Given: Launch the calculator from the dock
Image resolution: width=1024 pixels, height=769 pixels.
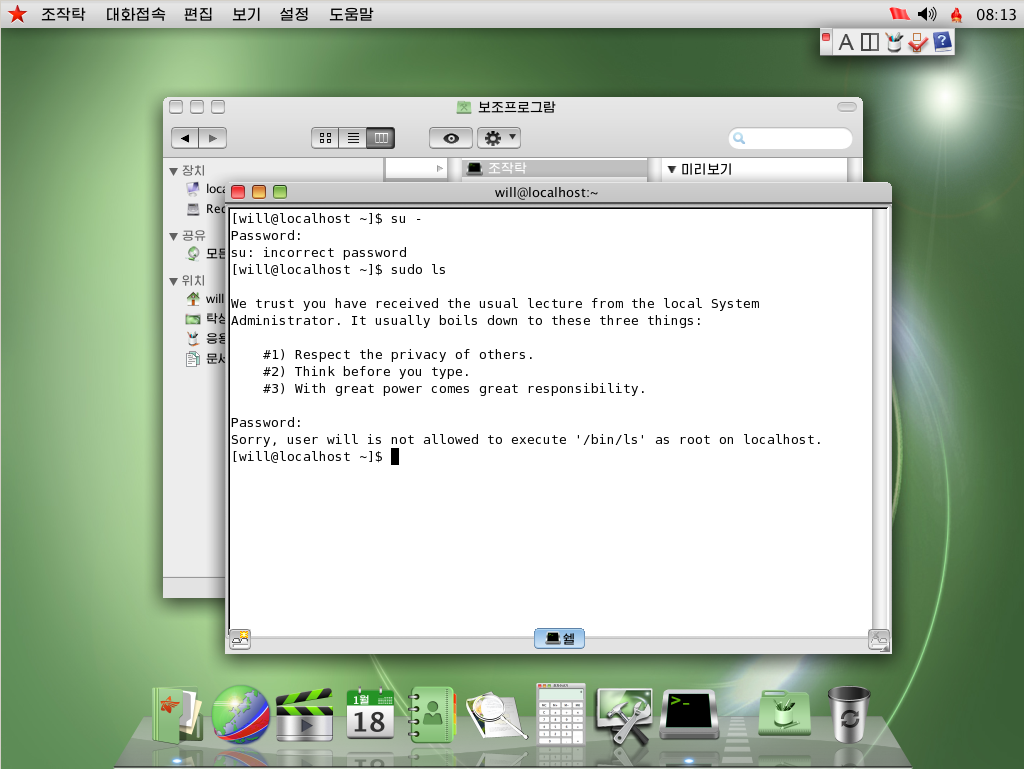Looking at the screenshot, I should click(x=560, y=713).
